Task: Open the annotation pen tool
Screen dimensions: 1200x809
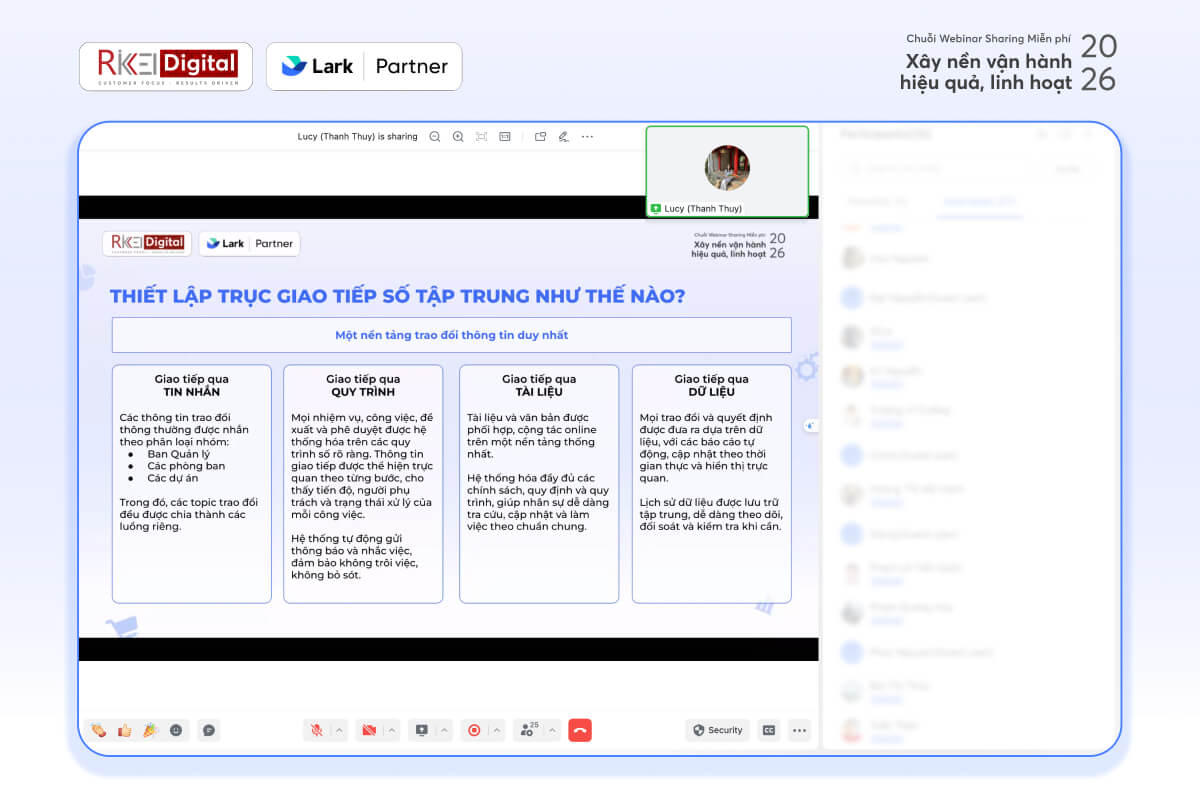Action: (x=561, y=137)
